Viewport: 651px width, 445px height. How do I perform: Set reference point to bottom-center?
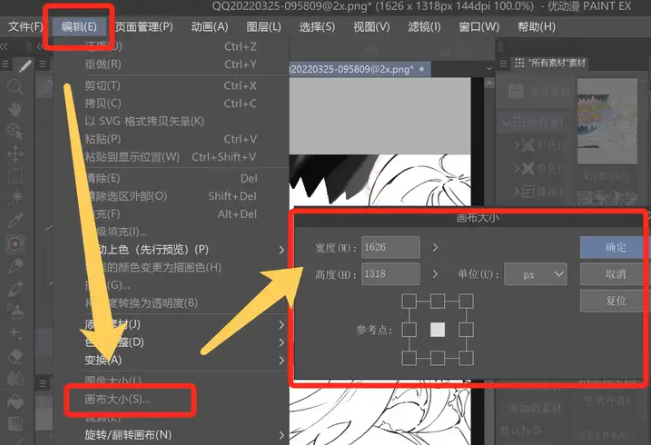437,358
